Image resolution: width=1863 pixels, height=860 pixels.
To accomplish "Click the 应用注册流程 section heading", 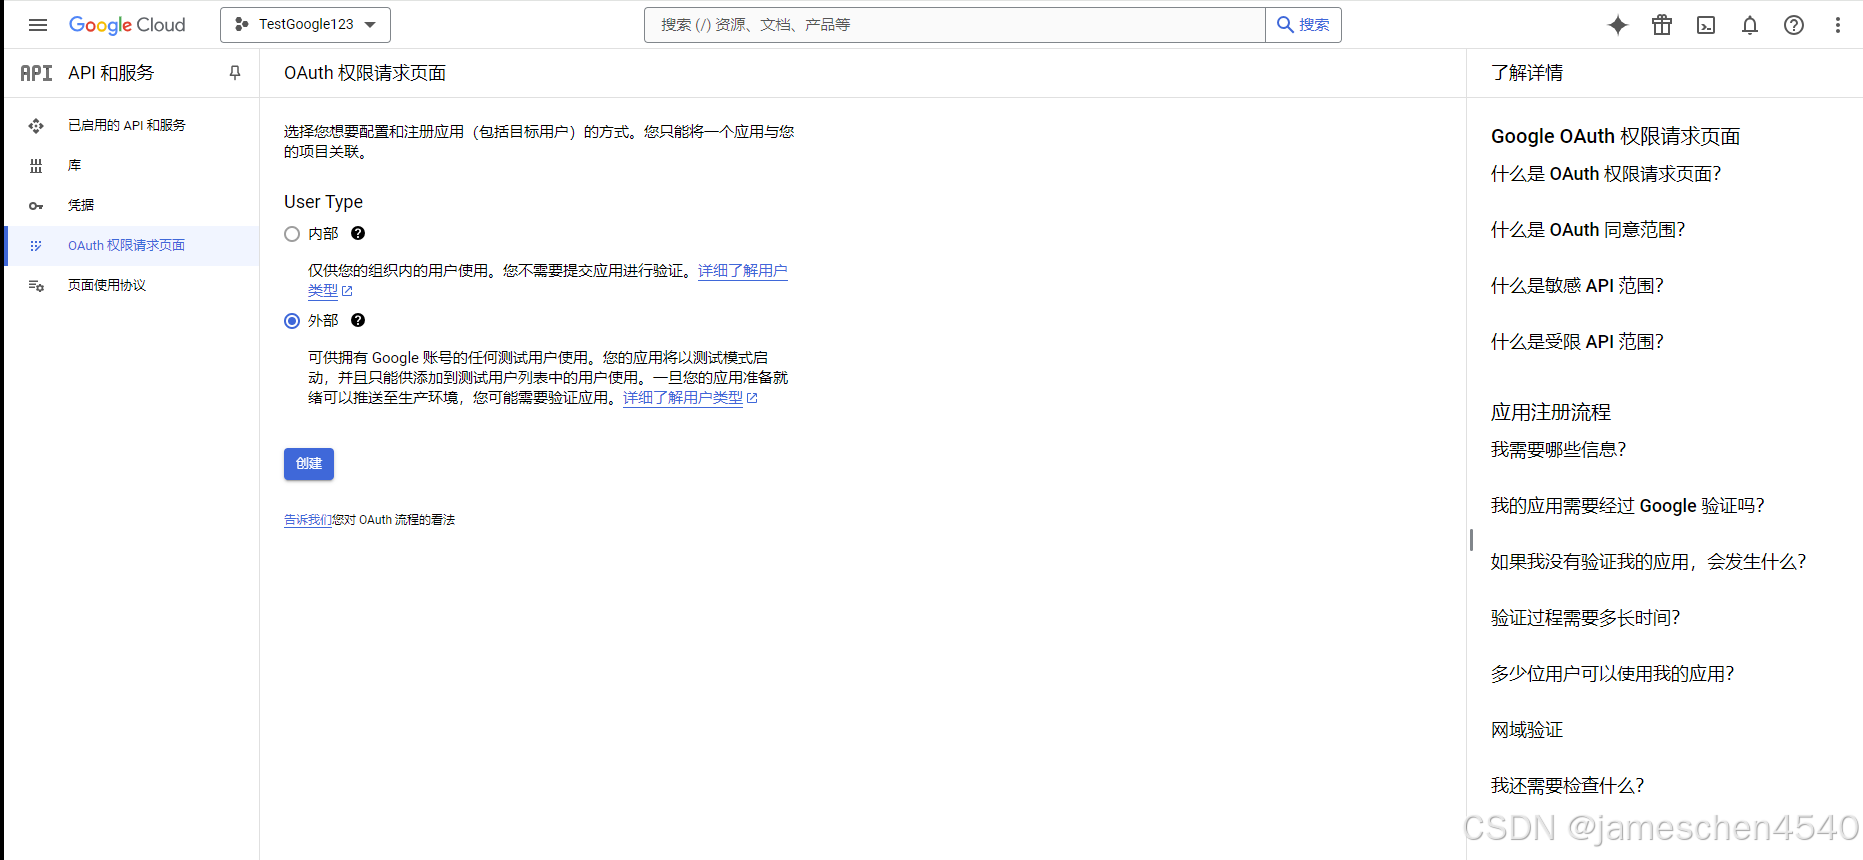I will pos(1551,412).
